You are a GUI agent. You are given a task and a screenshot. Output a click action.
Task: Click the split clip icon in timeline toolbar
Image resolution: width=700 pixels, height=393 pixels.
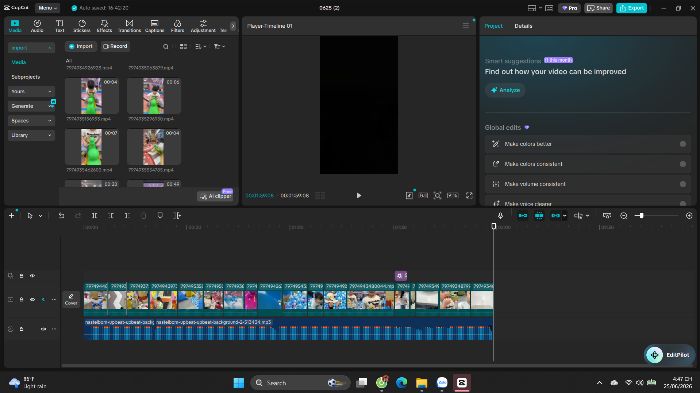[x=94, y=216]
